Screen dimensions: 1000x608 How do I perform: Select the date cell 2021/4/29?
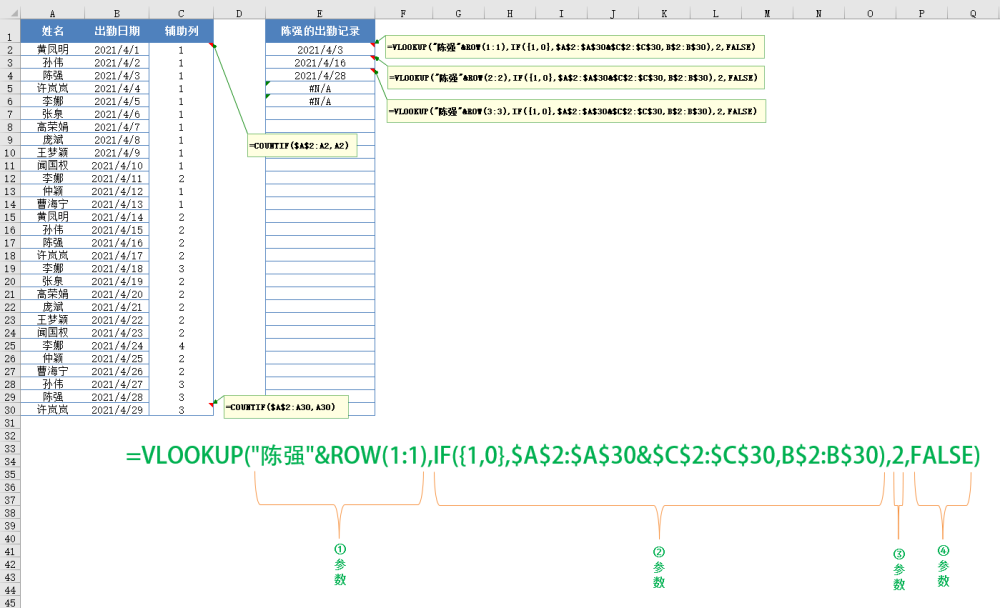(x=117, y=410)
